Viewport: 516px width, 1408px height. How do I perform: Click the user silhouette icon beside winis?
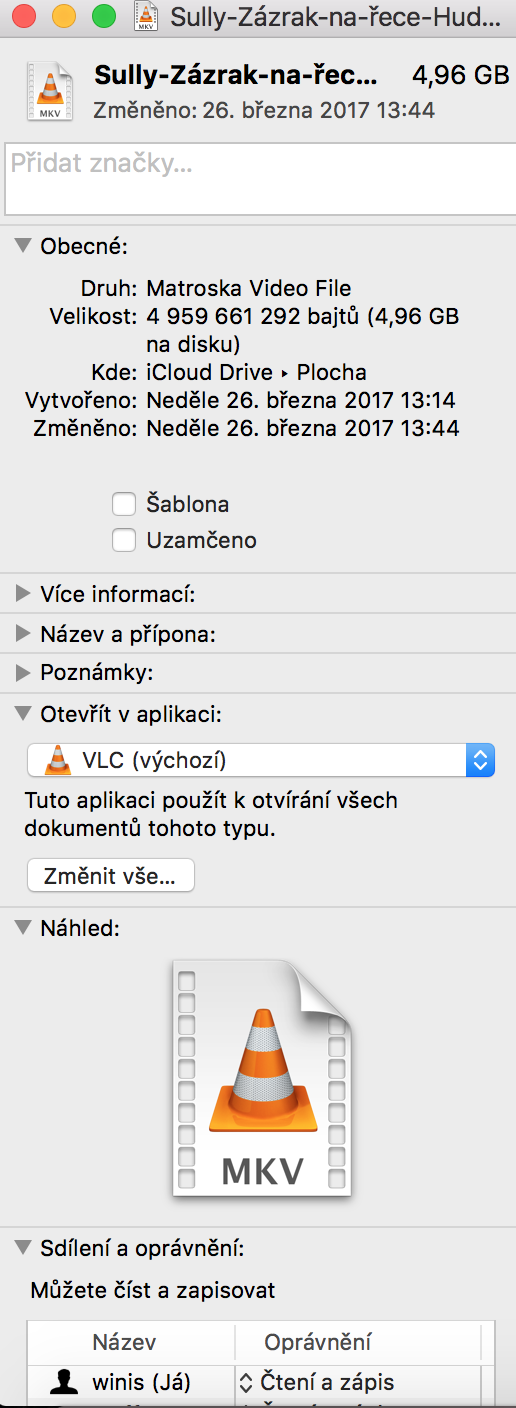64,1383
